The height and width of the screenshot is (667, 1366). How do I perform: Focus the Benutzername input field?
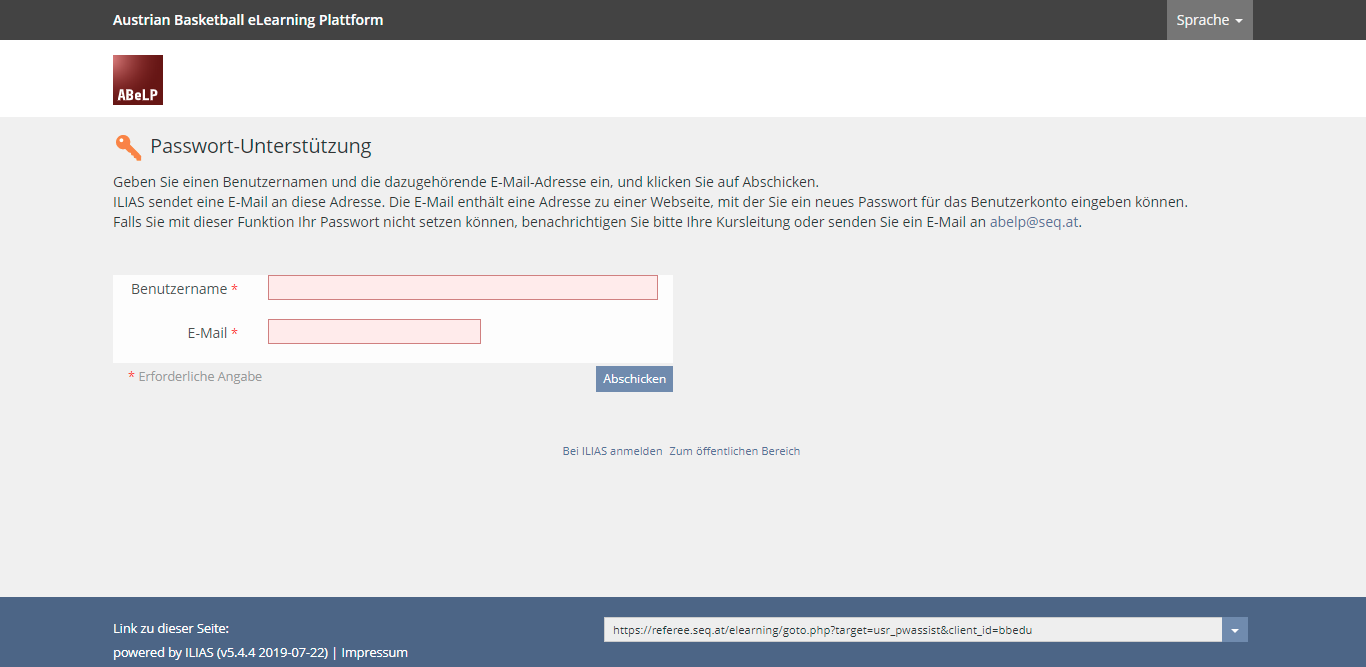tap(462, 288)
